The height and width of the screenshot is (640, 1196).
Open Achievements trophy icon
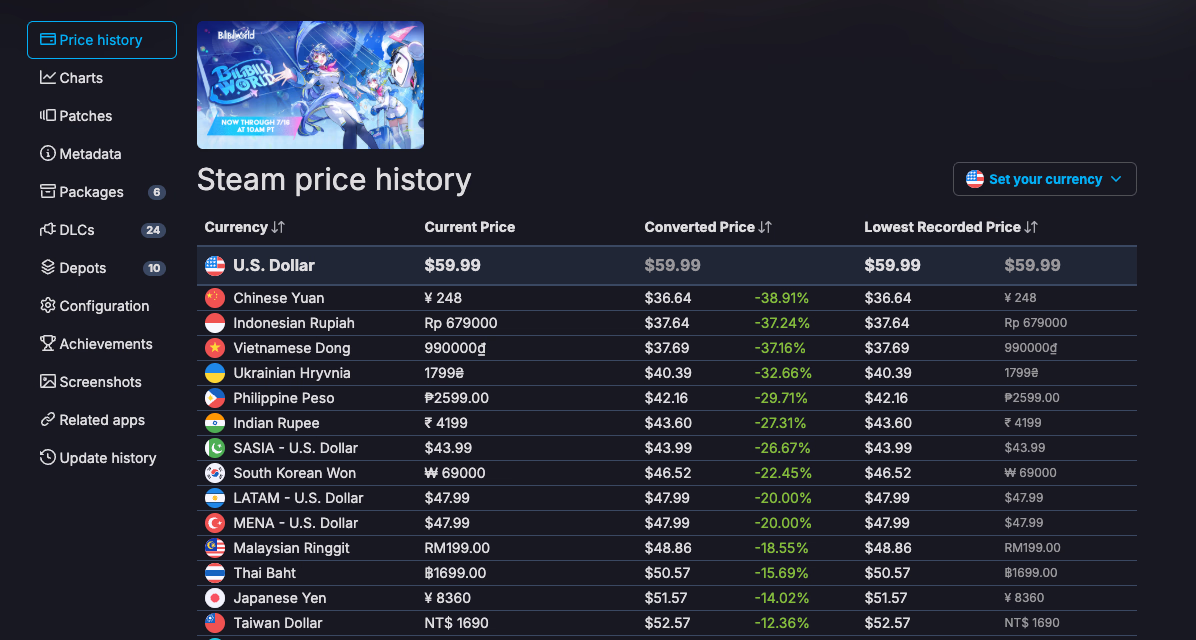(x=47, y=344)
